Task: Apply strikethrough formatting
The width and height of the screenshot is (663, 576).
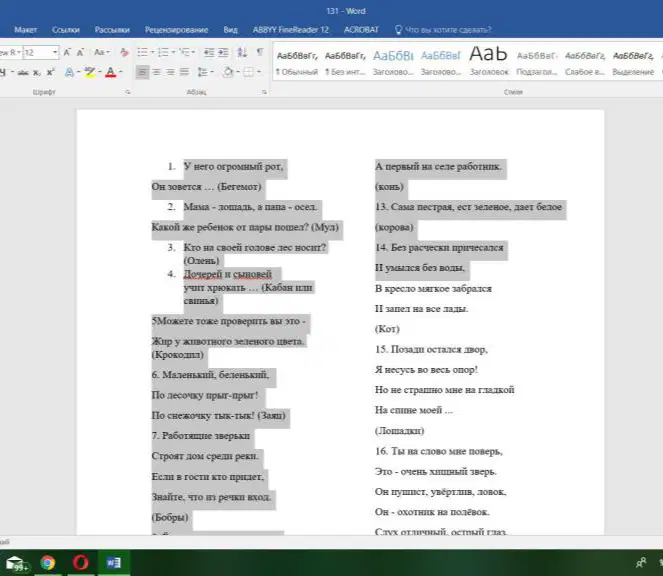Action: [x=23, y=72]
